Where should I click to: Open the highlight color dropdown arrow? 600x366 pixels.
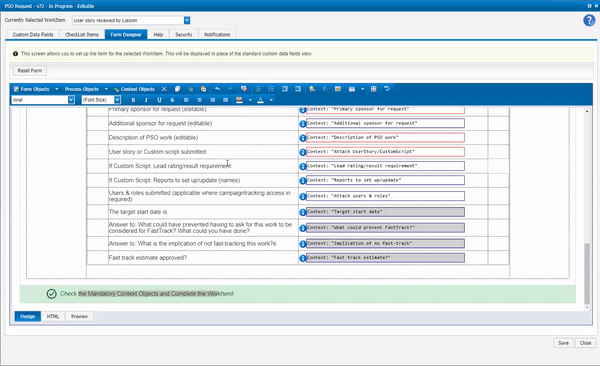coord(250,100)
